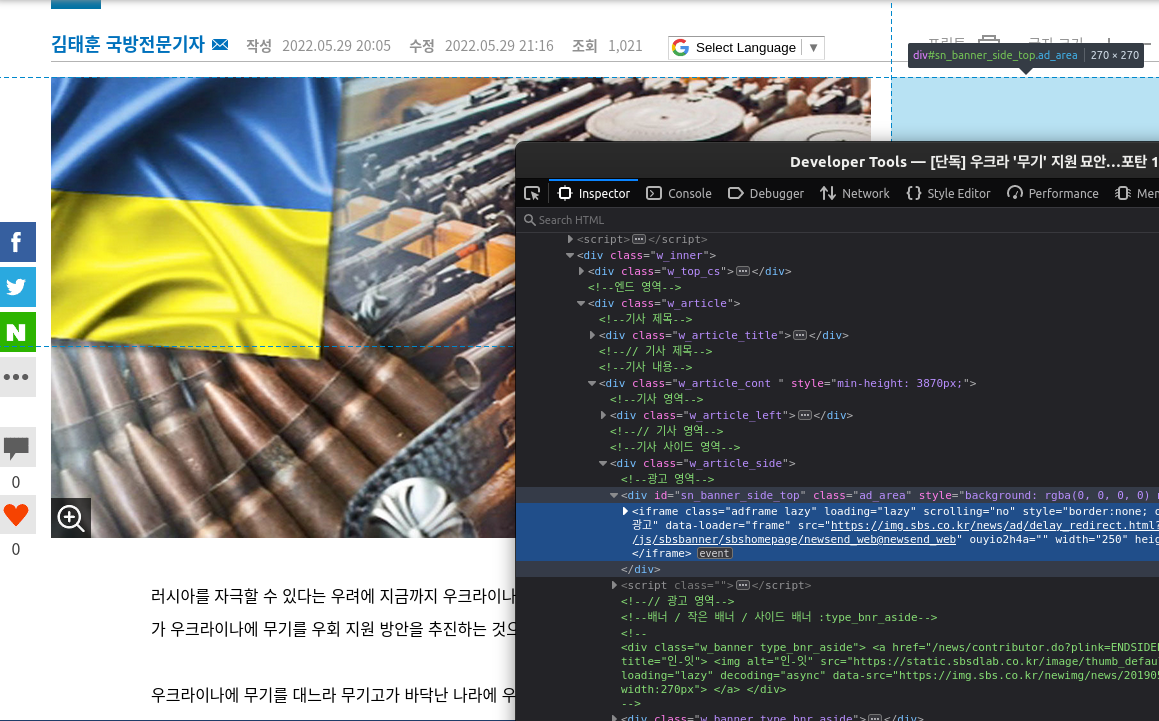Viewport: 1159px width, 721px height.
Task: Open the Select Language dropdown
Action: (x=746, y=47)
